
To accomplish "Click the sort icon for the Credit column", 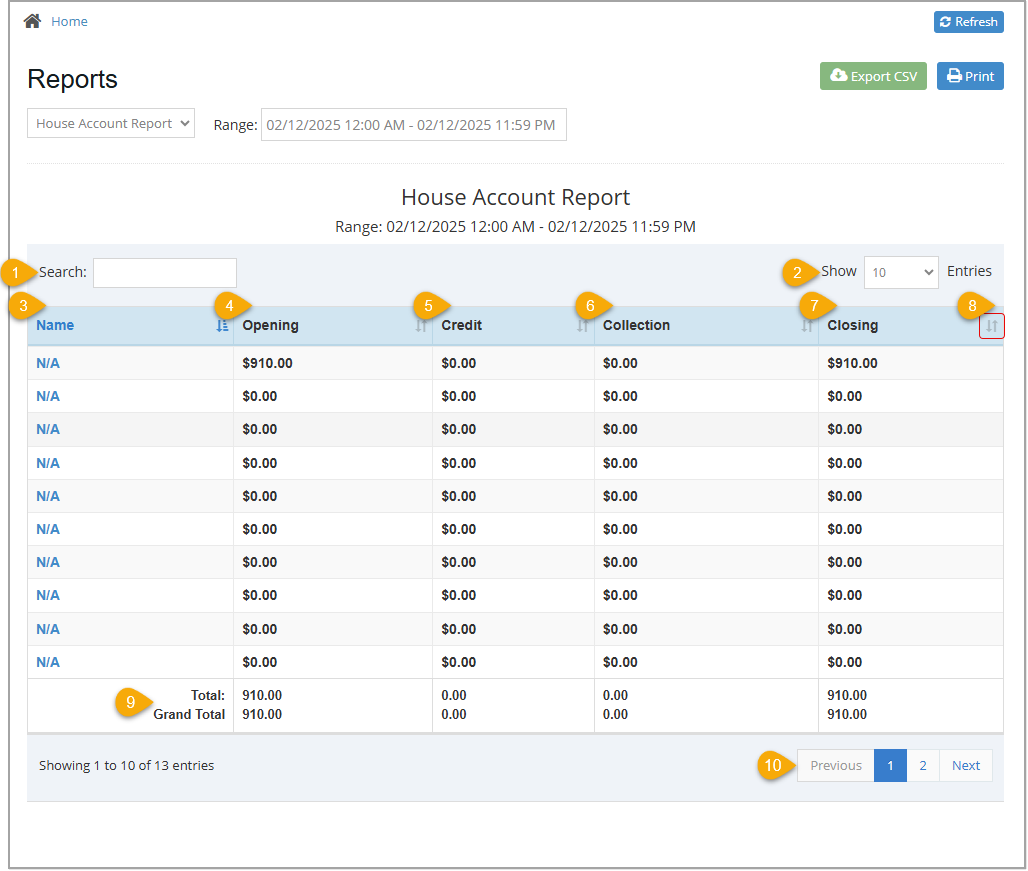I will click(585, 325).
